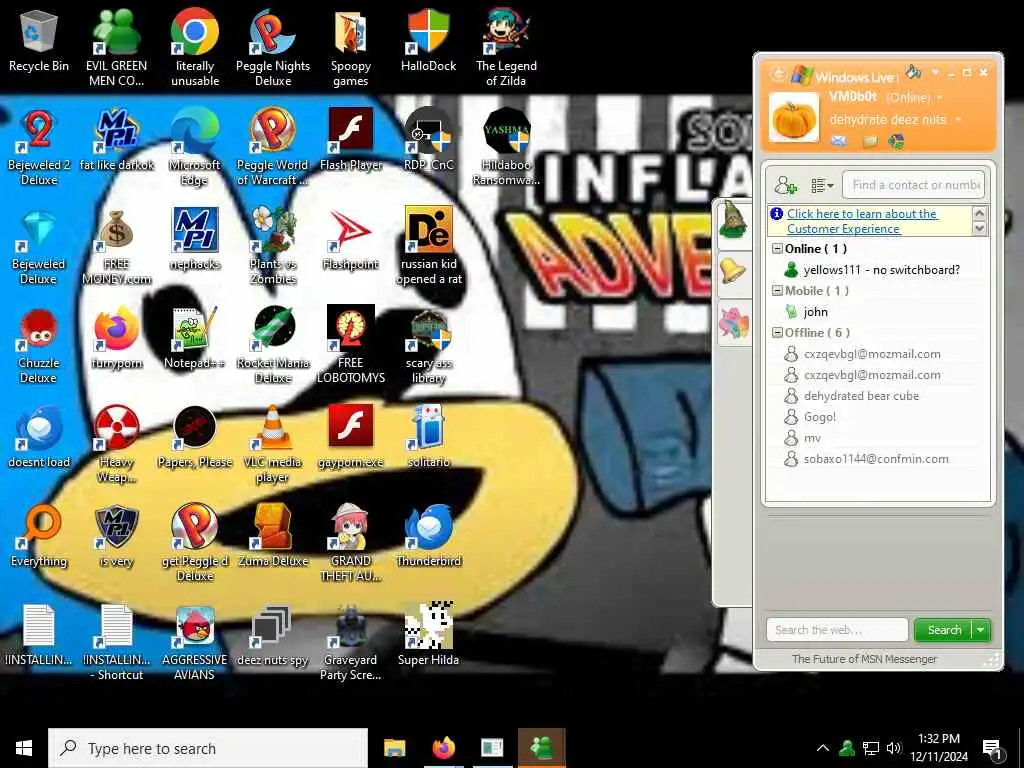Image resolution: width=1024 pixels, height=768 pixels.
Task: Click the green Search button
Action: point(944,630)
